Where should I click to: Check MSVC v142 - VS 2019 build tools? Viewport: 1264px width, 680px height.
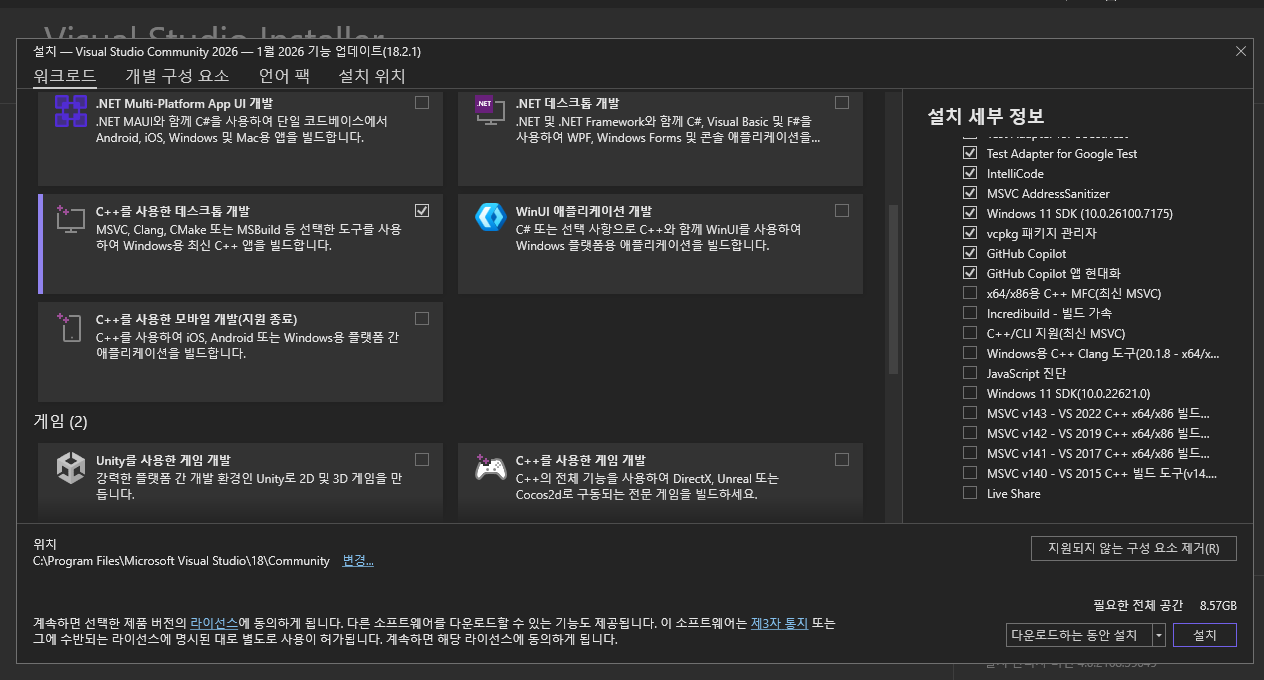[970, 433]
